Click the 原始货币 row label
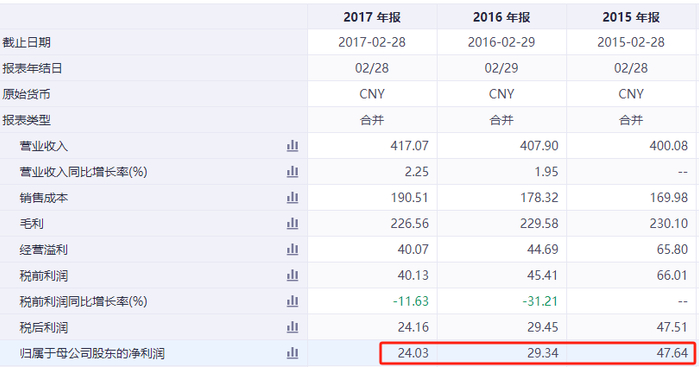This screenshot has height=367, width=699. [x=26, y=94]
